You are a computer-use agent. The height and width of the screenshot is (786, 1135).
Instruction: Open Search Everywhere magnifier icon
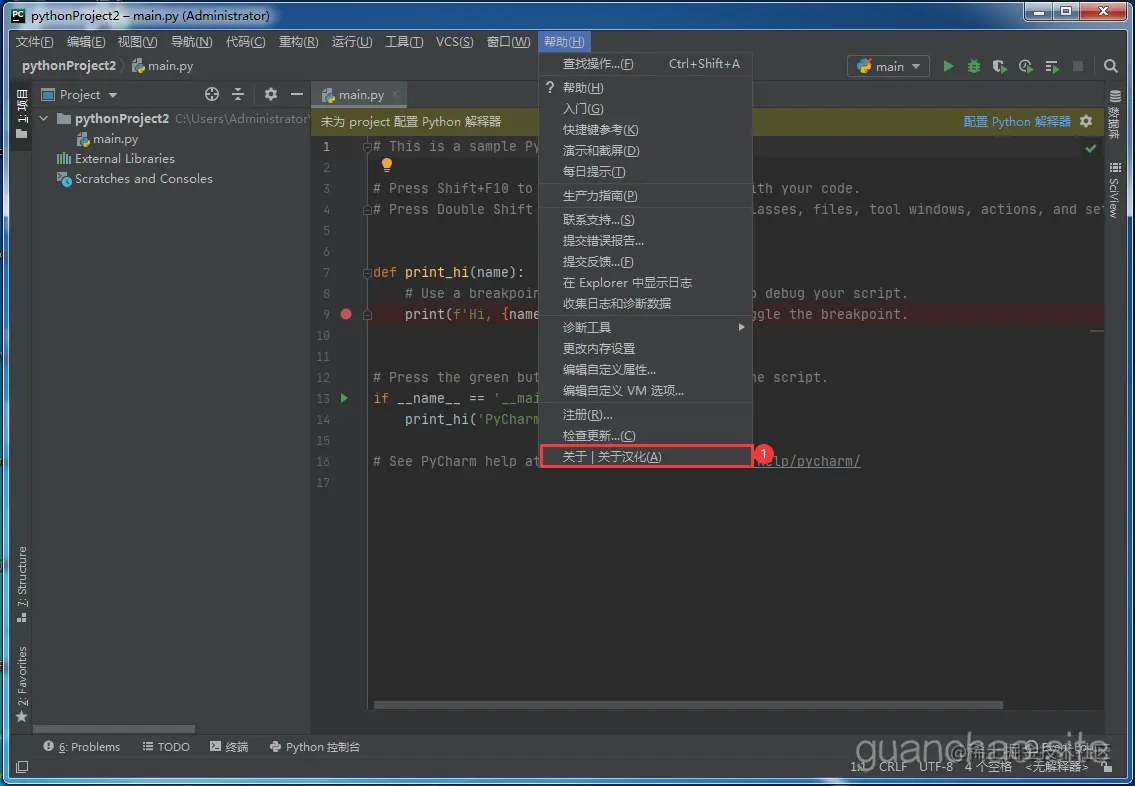coord(1110,66)
